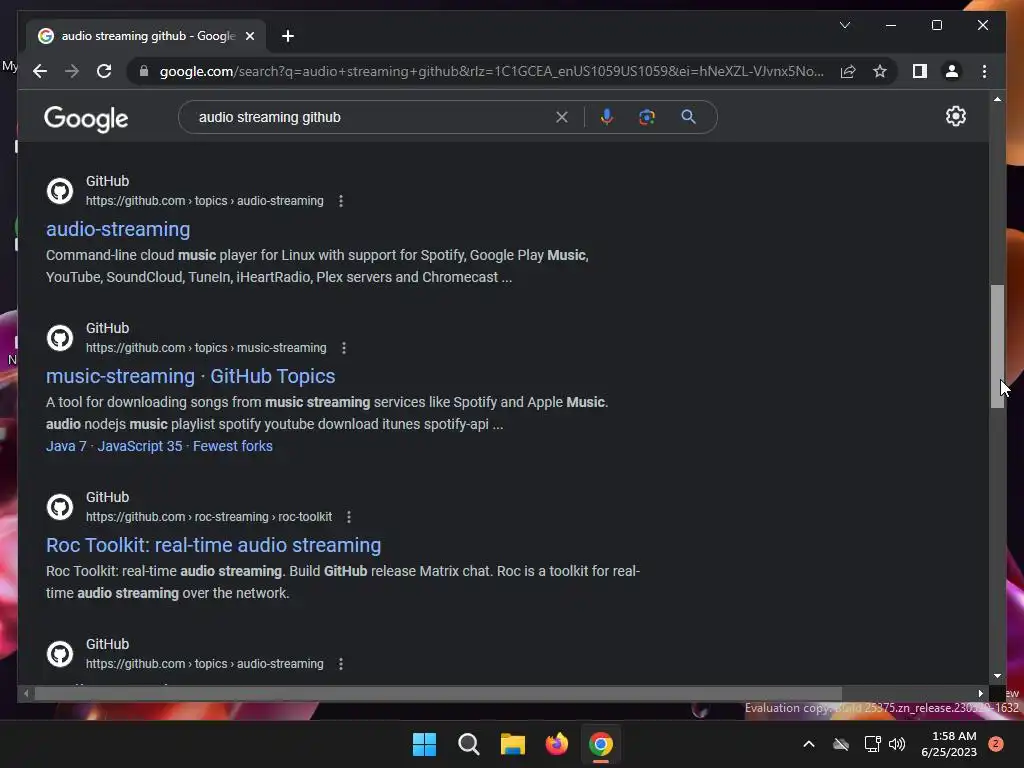This screenshot has height=768, width=1024.
Task: Open the tab search dropdown arrow
Action: click(x=844, y=25)
